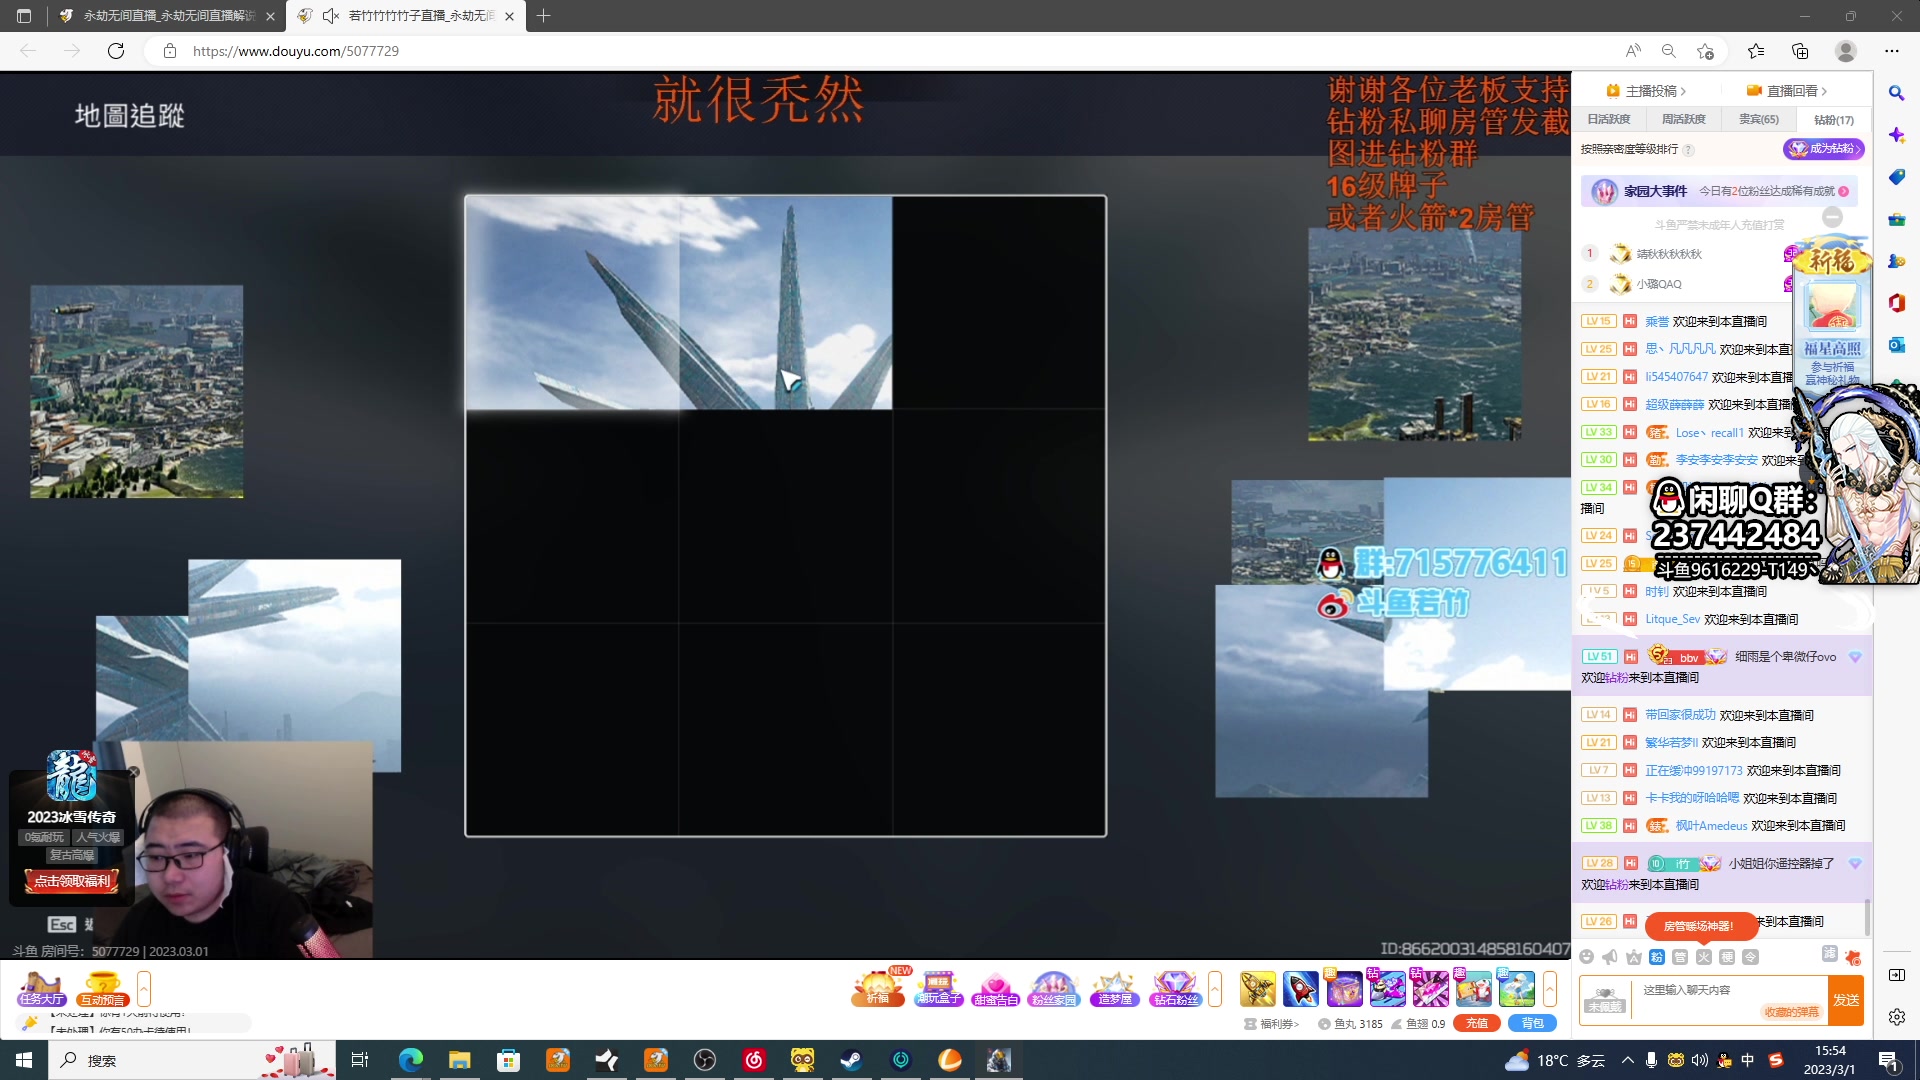Show hidden system tray icons

(1627, 1060)
